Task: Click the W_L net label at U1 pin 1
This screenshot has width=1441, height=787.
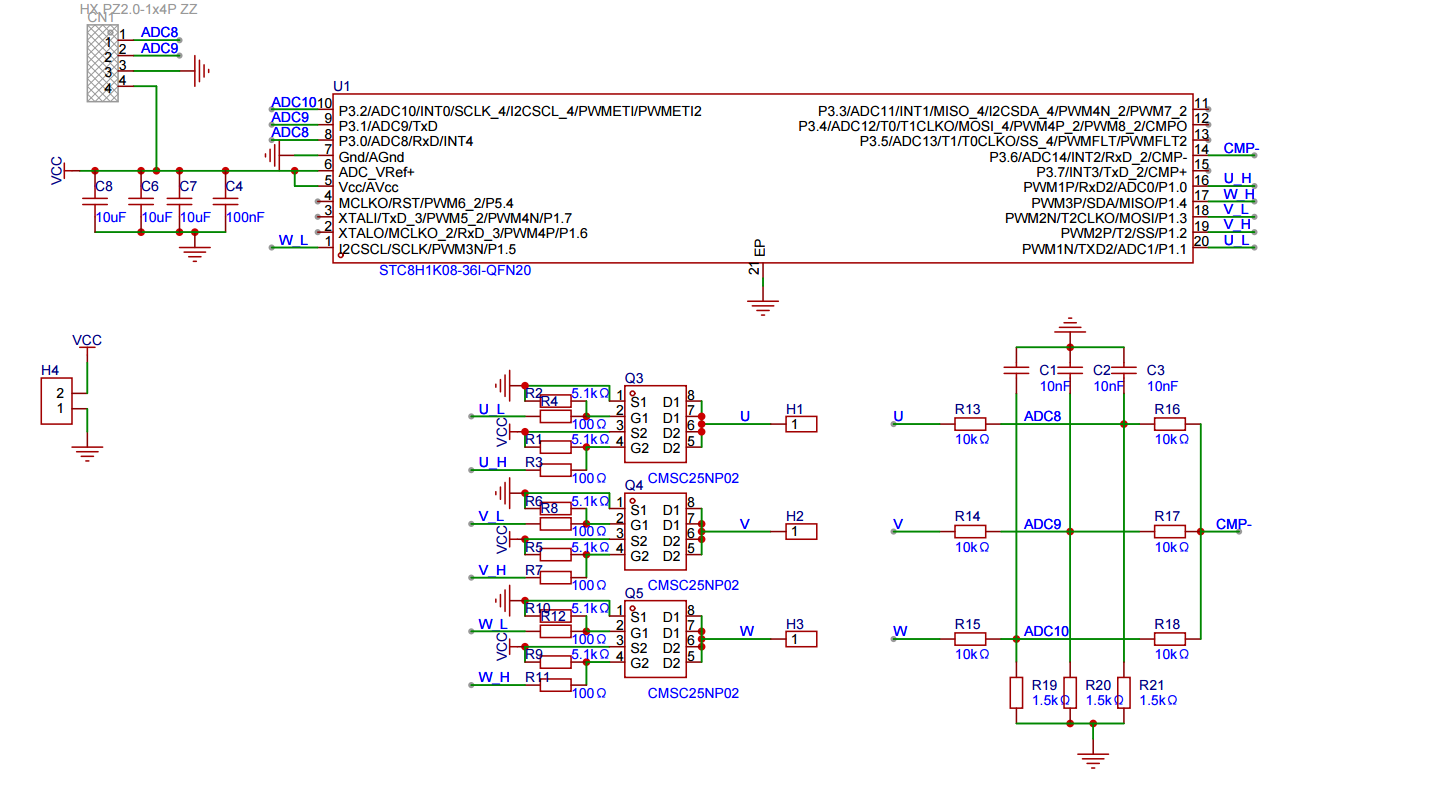Action: pos(293,240)
